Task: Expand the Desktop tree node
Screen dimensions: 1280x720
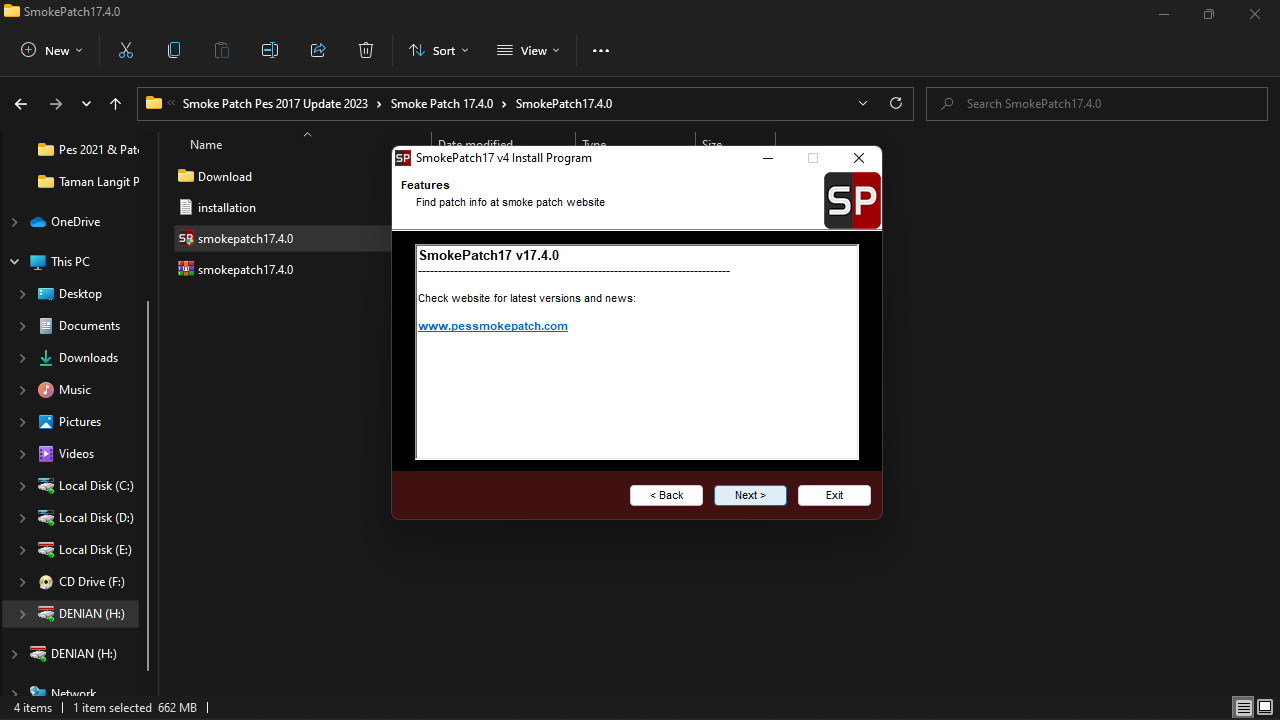Action: 23,294
